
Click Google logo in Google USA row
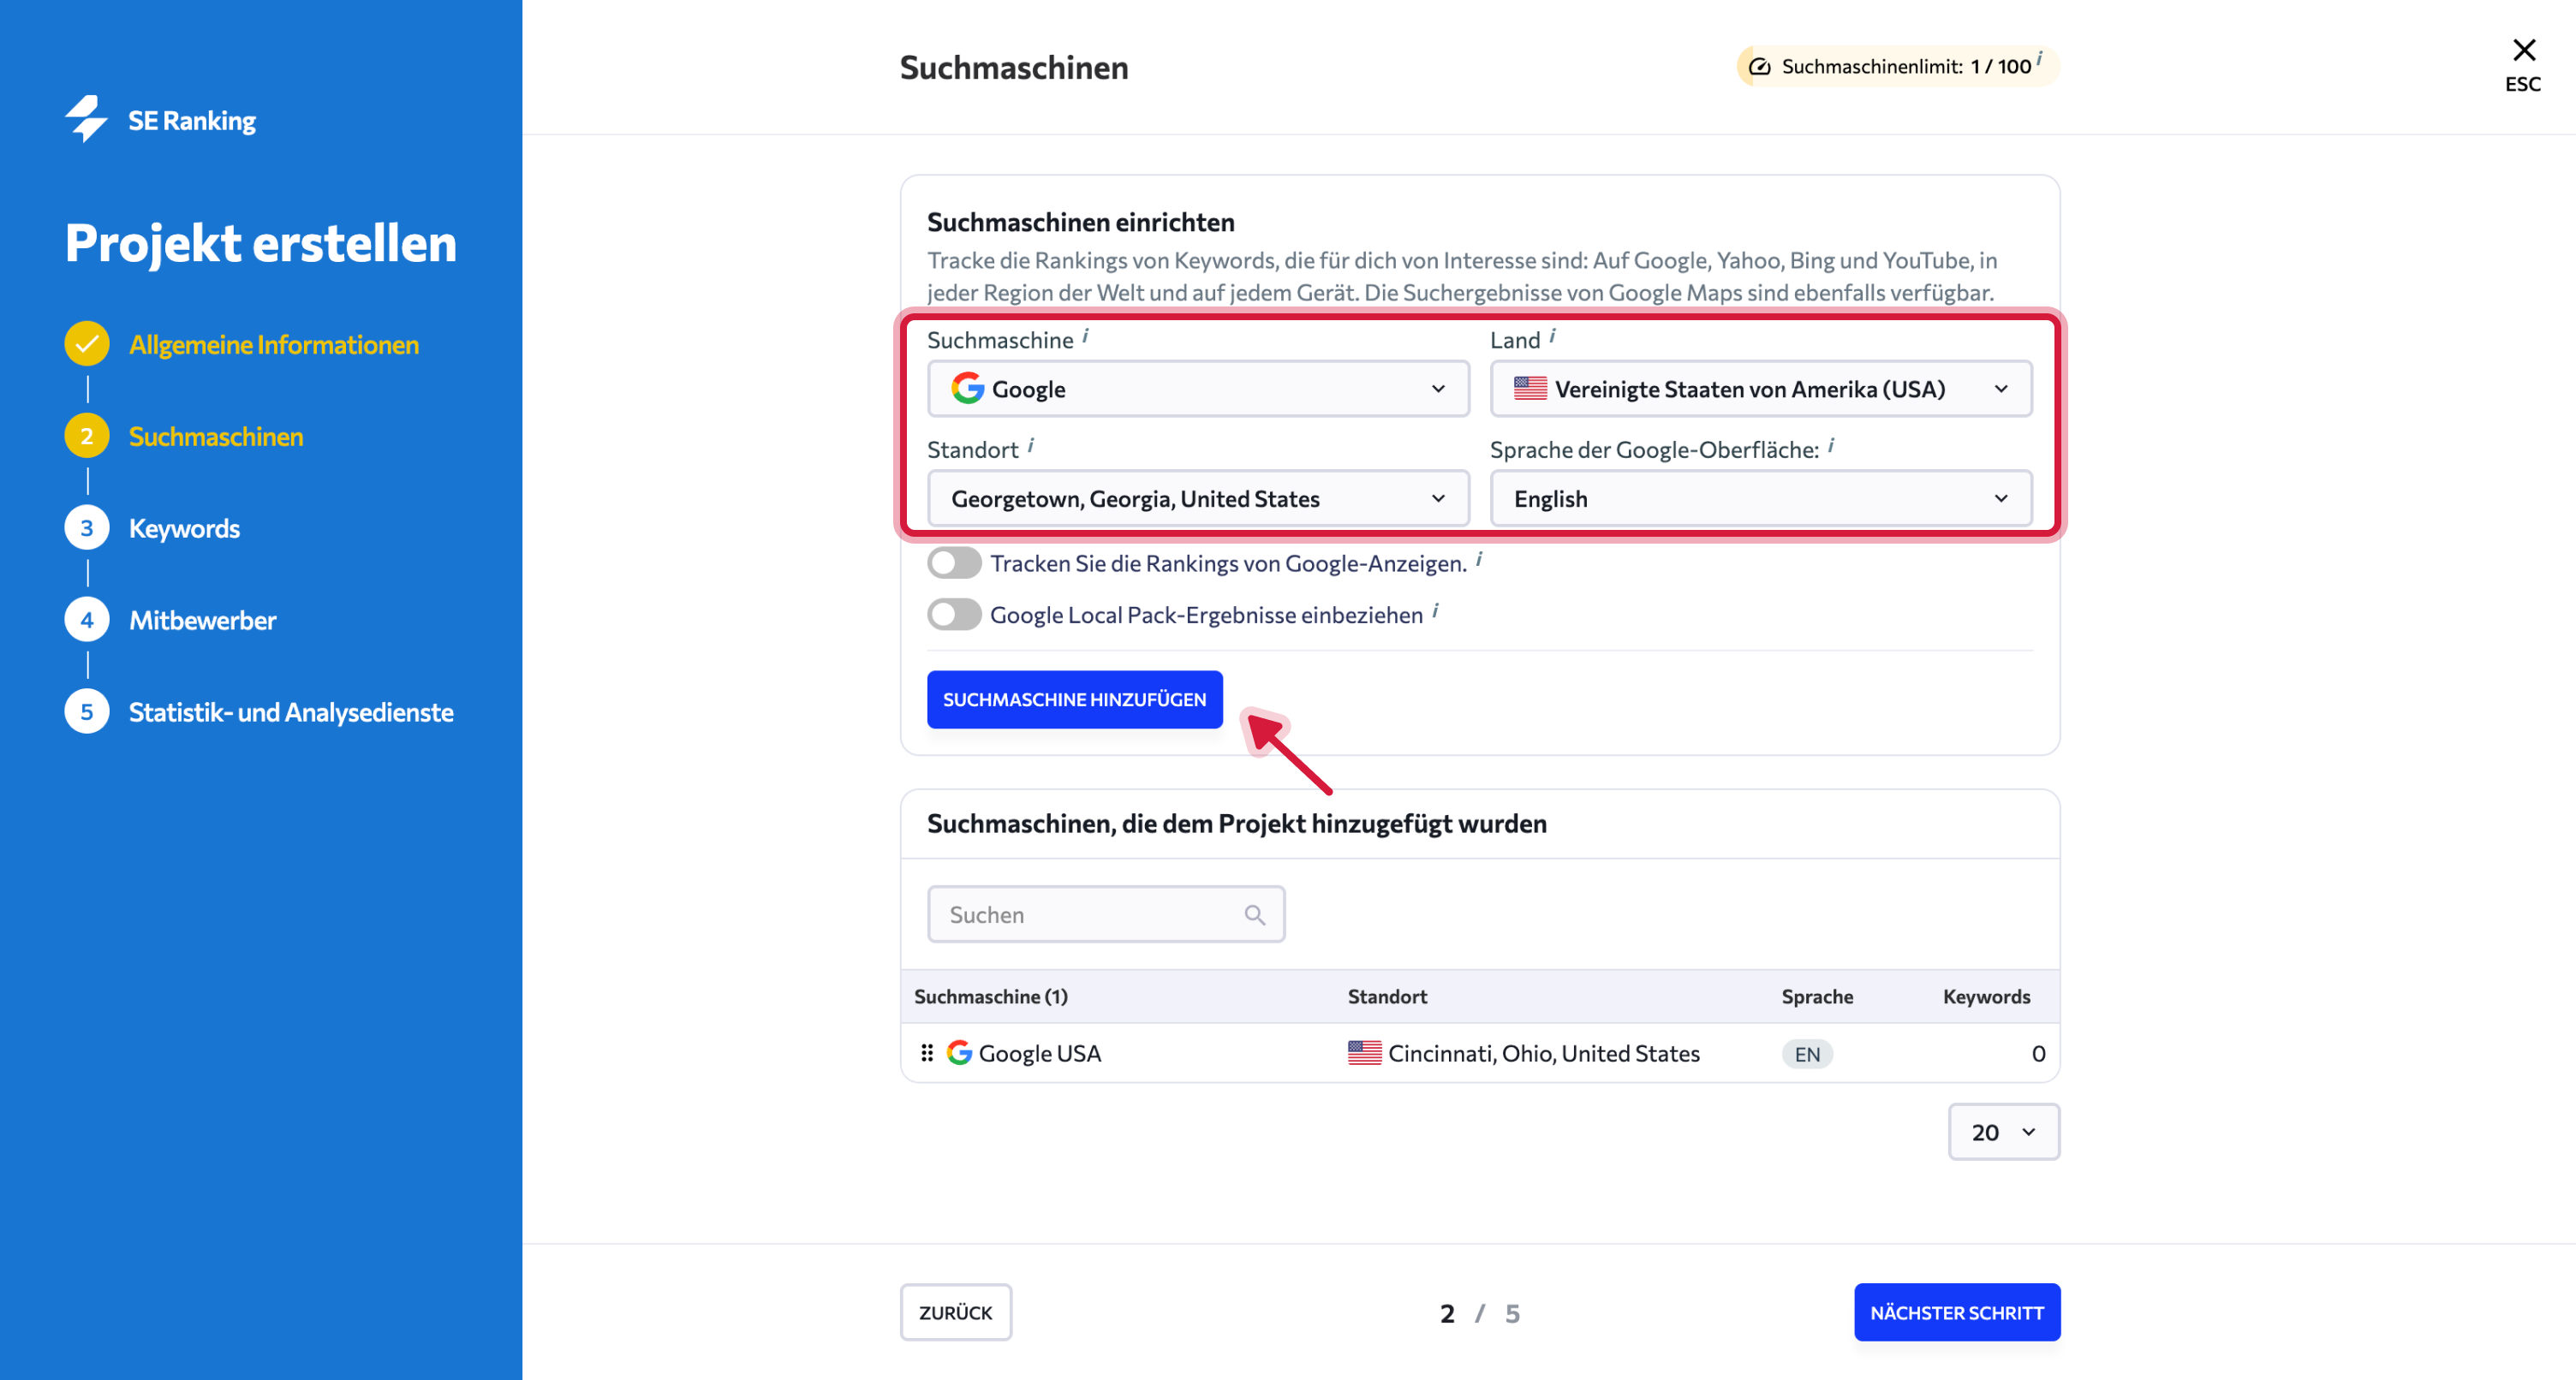coord(959,1053)
